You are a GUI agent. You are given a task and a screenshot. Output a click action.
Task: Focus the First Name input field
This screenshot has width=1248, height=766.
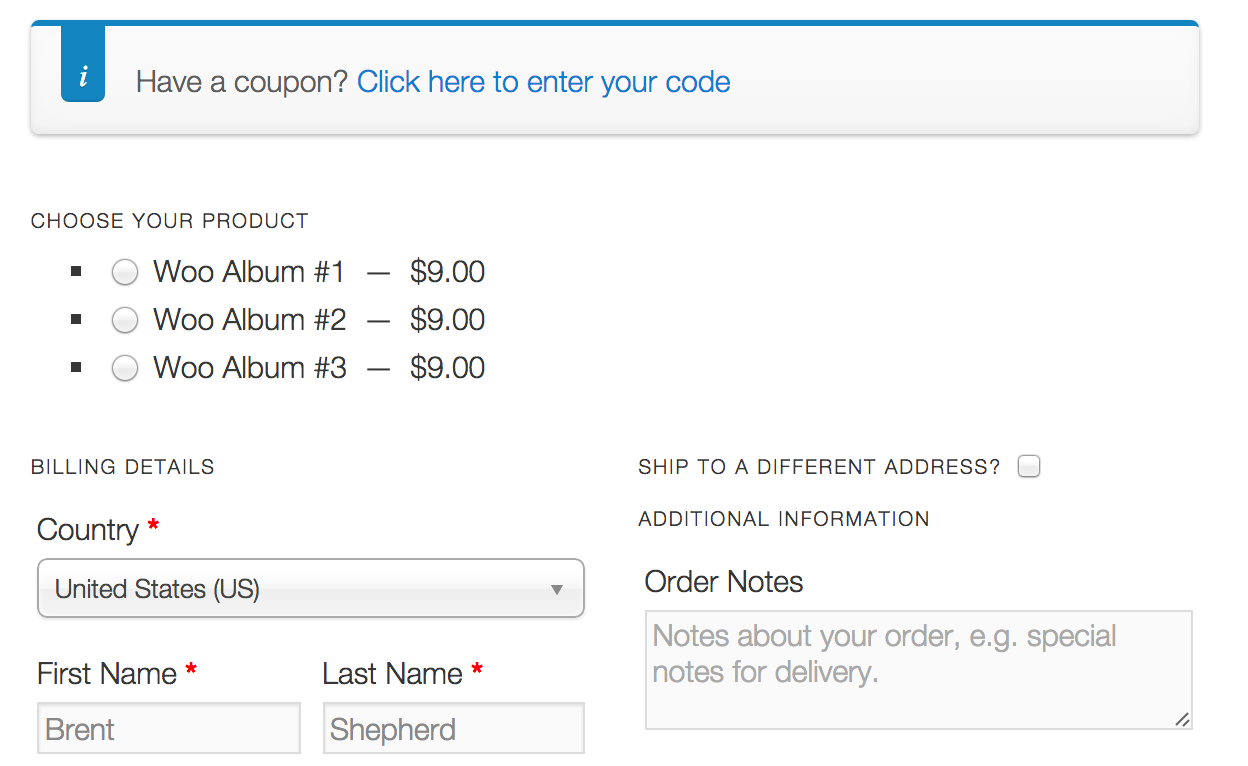169,729
